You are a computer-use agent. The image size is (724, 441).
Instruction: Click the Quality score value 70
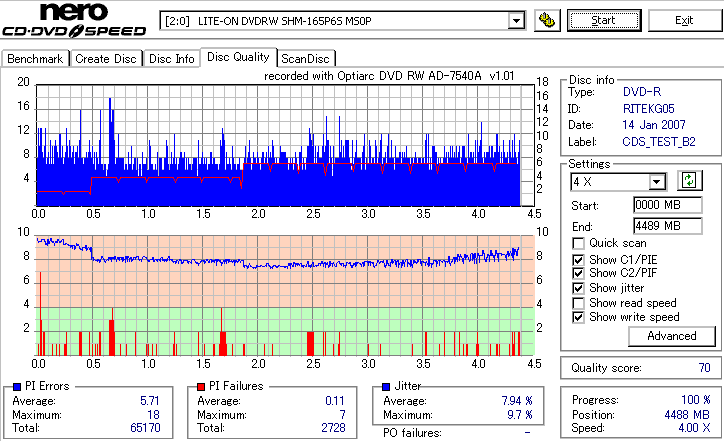click(704, 368)
